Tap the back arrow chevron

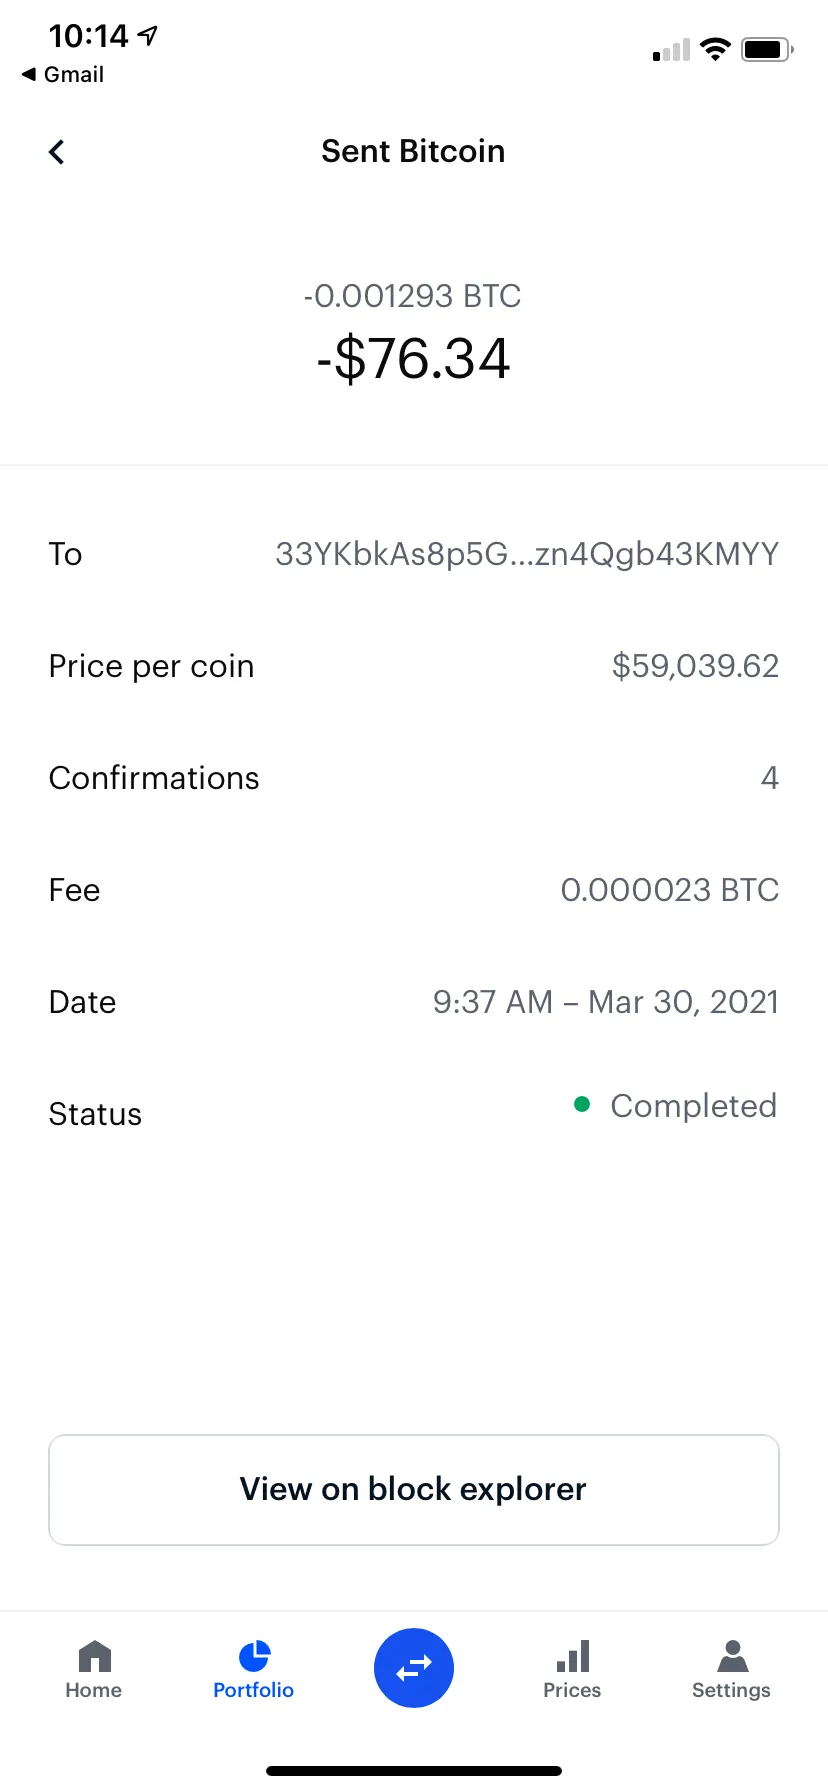(57, 152)
